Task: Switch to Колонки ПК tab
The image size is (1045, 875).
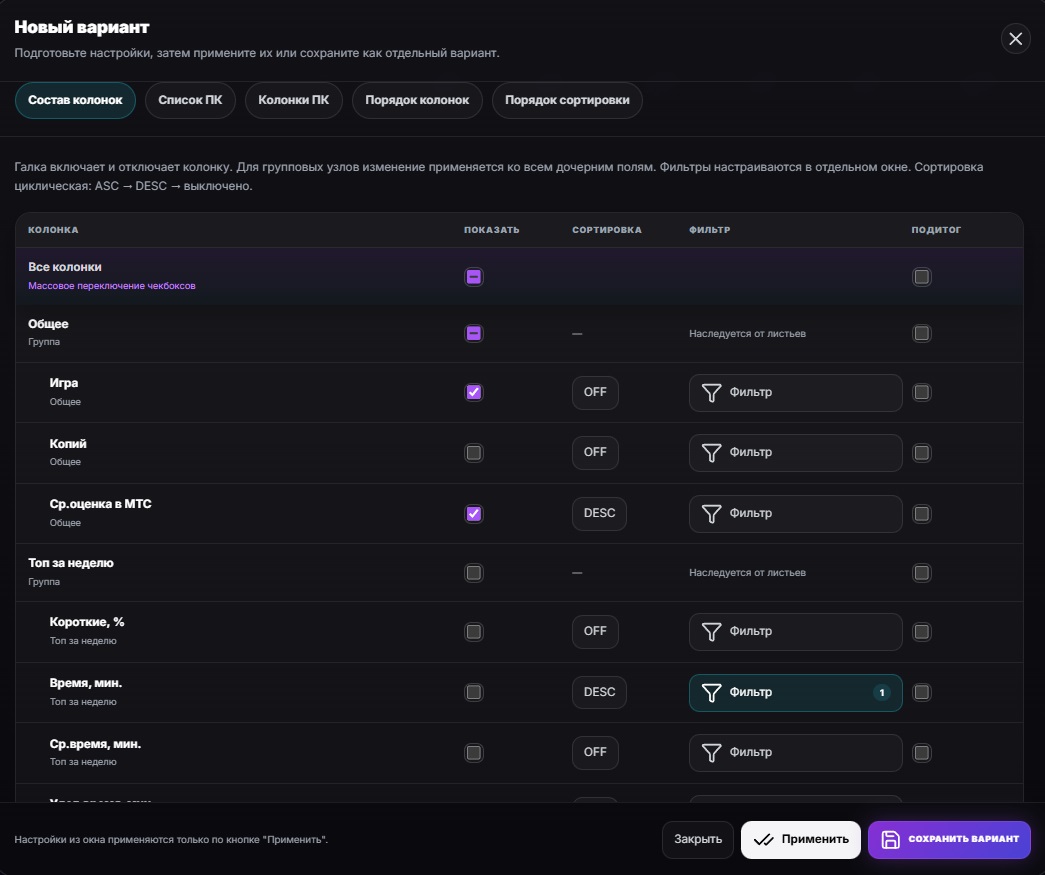Action: [x=294, y=100]
